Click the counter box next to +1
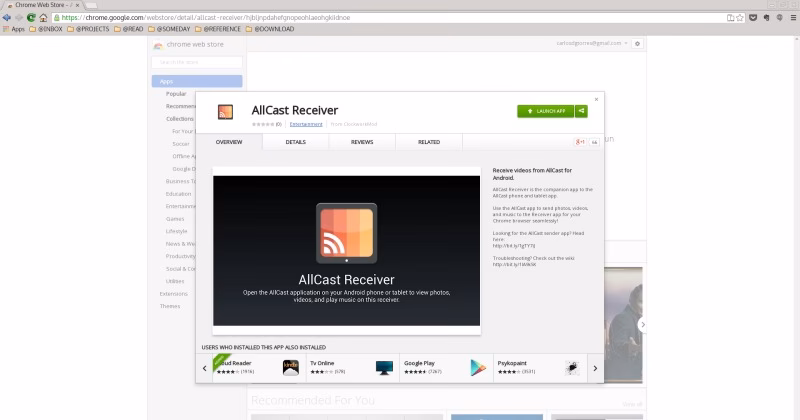Image resolution: width=800 pixels, height=420 pixels. tap(594, 142)
